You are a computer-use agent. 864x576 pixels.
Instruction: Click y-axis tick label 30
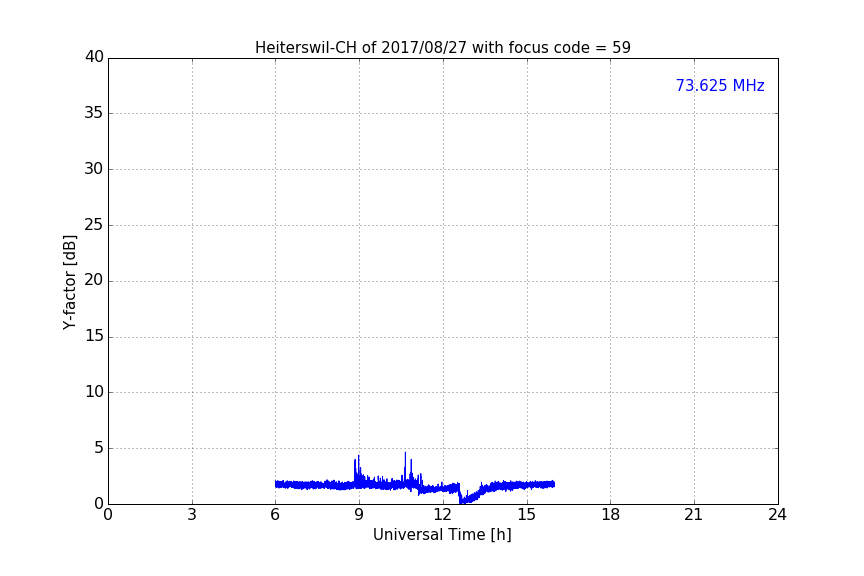(94, 169)
